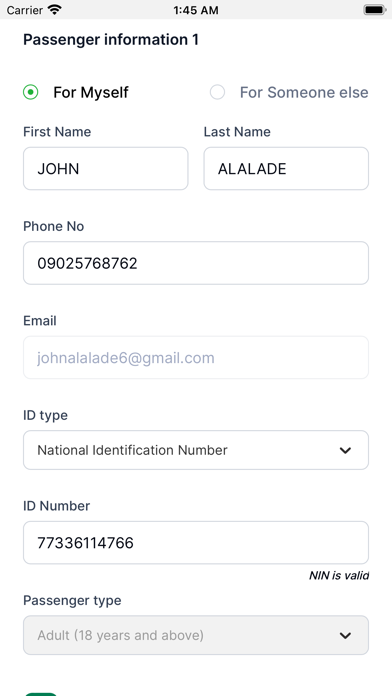This screenshot has height=696, width=392.
Task: Tap the Passenger type field label
Action: point(72,601)
